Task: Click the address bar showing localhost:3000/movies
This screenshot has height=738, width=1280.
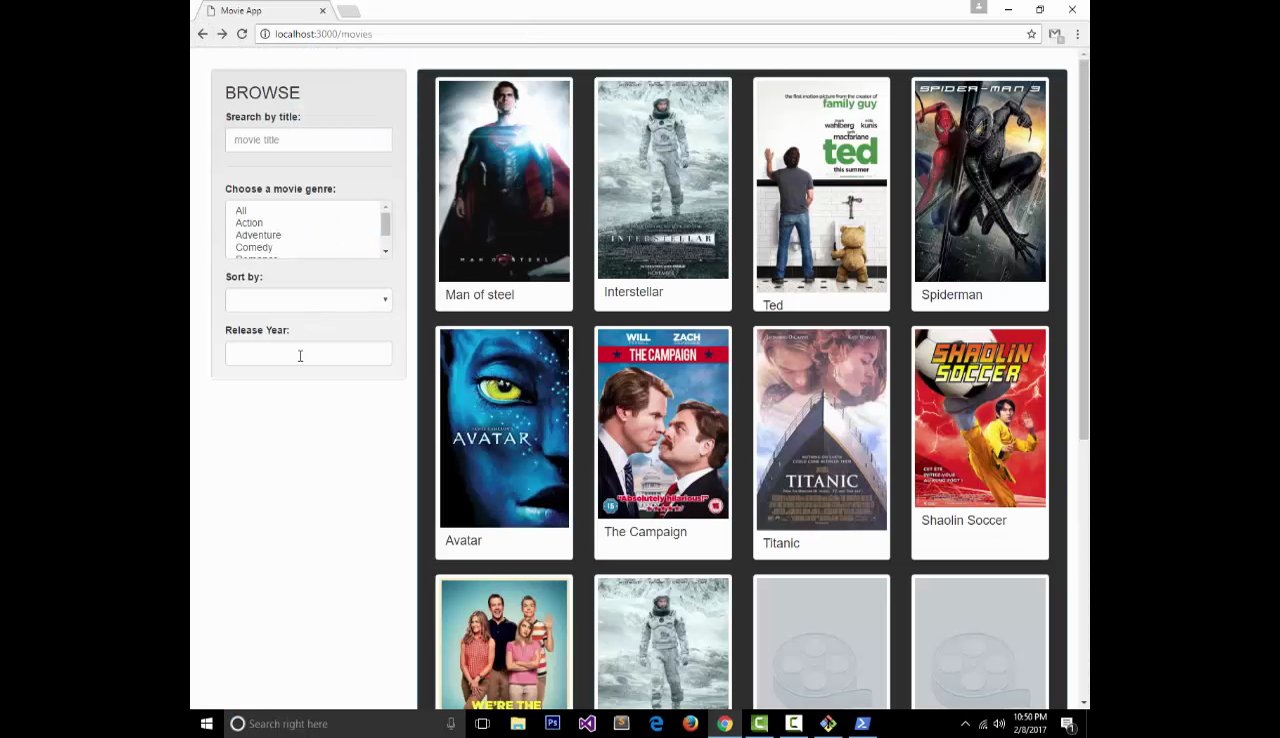Action: 640,34
